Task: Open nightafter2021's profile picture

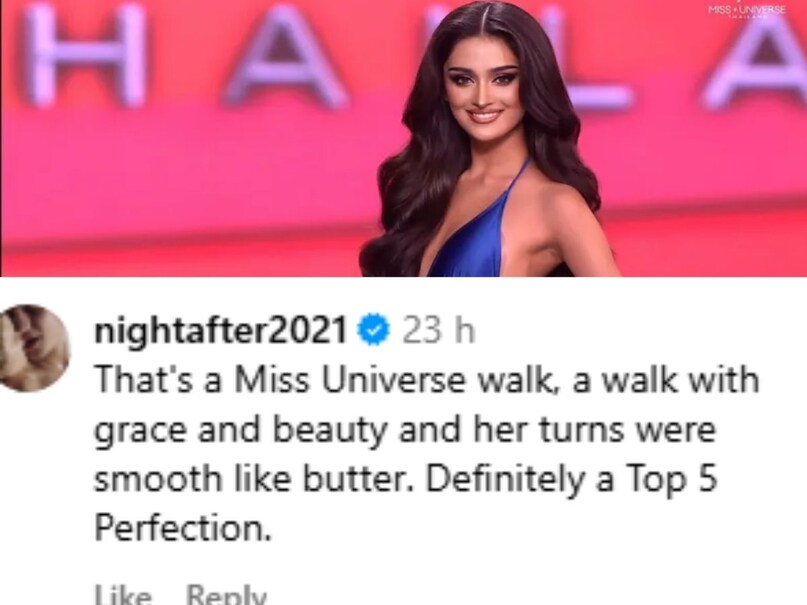Action: click(x=34, y=348)
